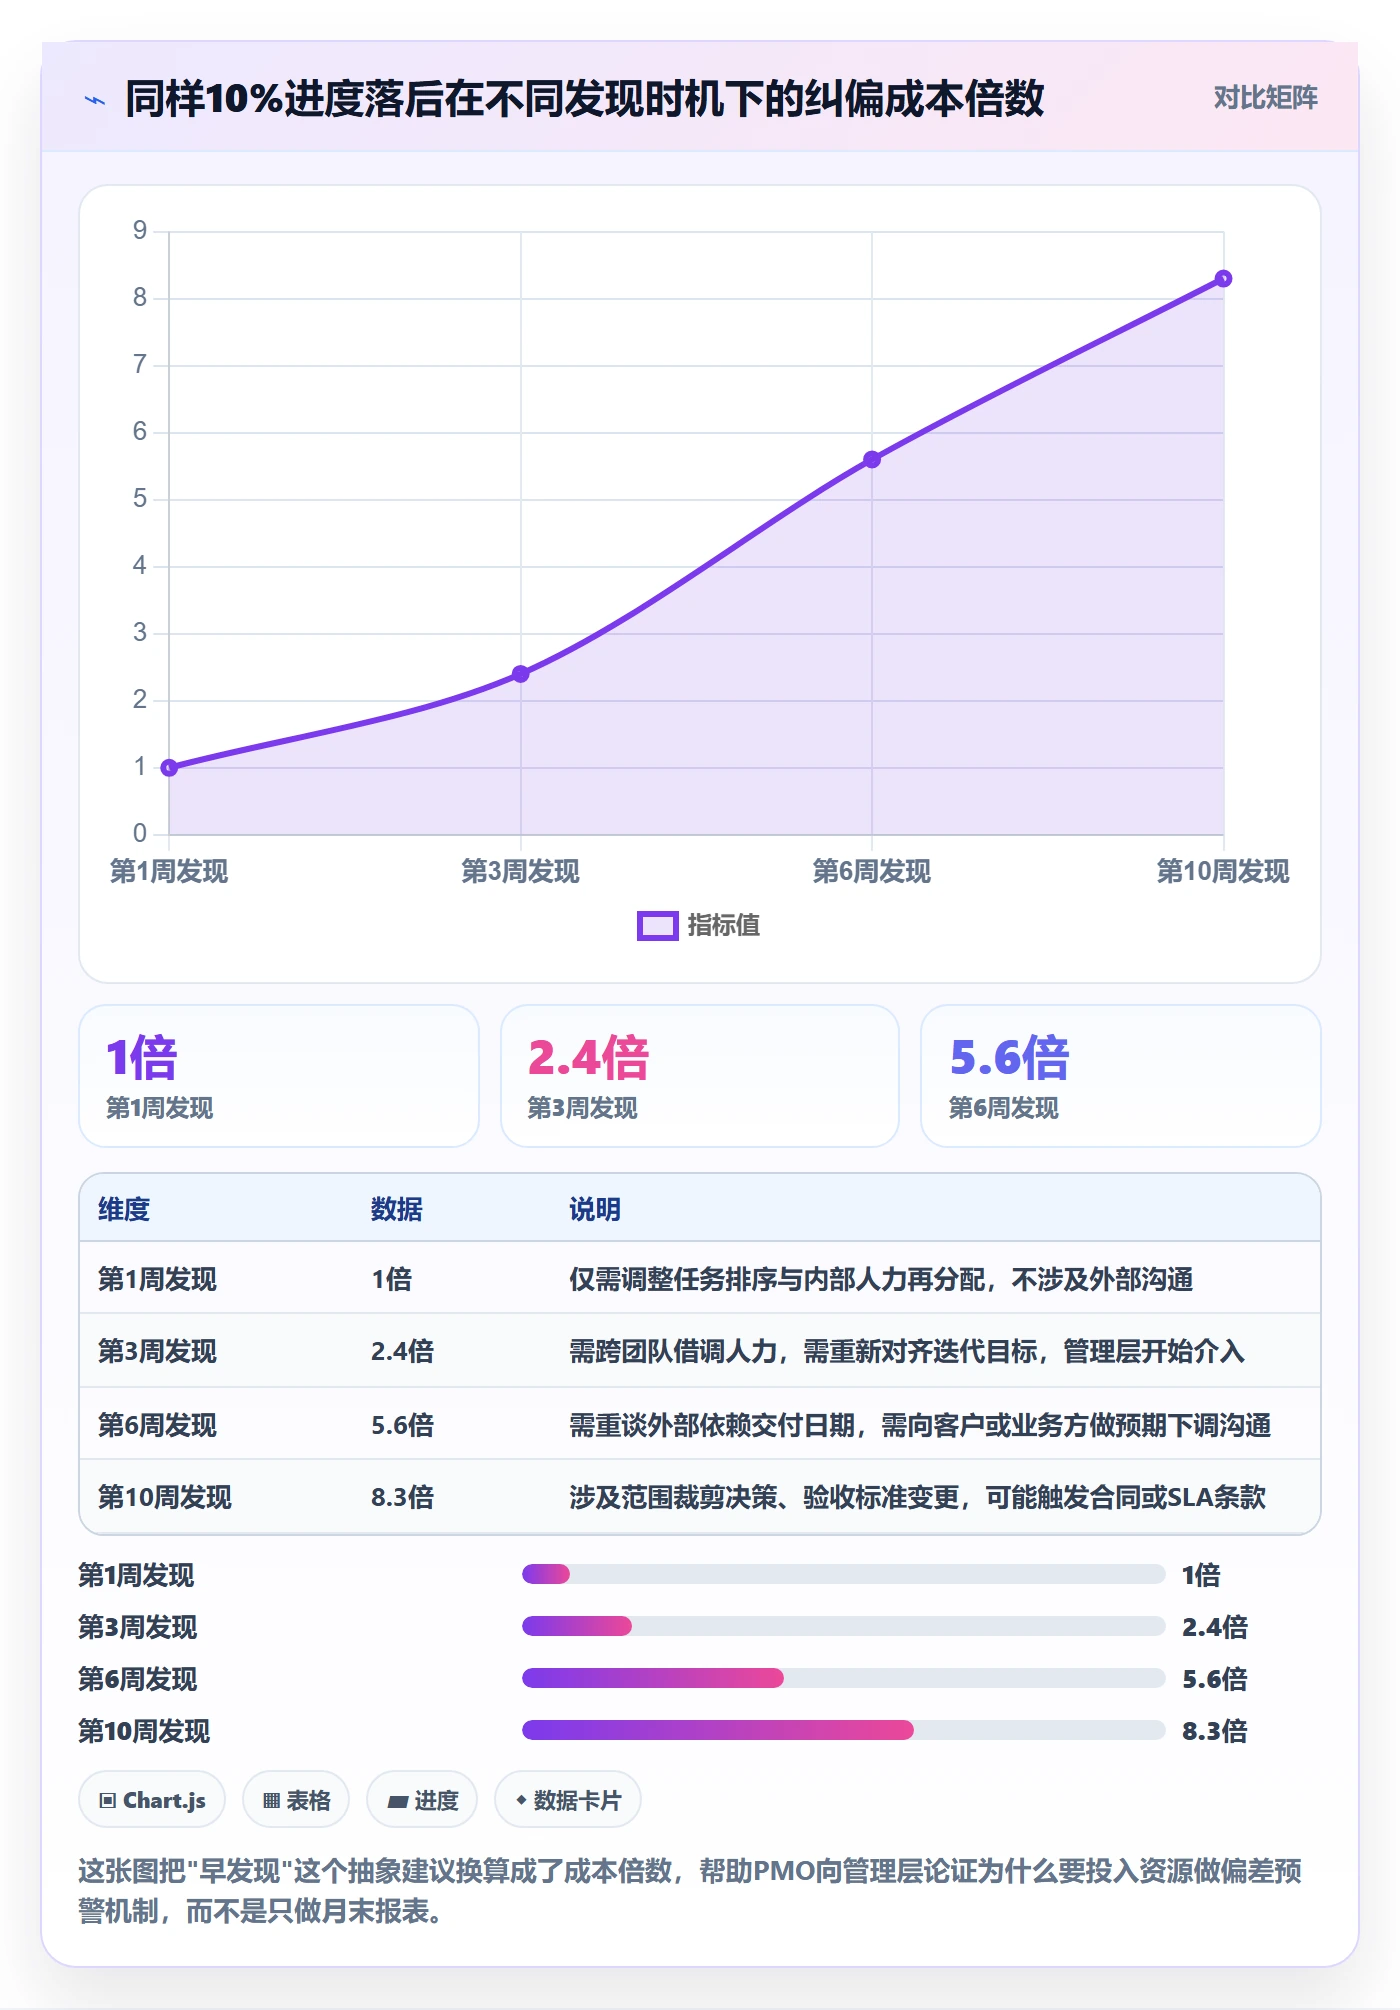This screenshot has height=2010, width=1400.
Task: Select the 8.3倍 table cell
Action: click(403, 1497)
